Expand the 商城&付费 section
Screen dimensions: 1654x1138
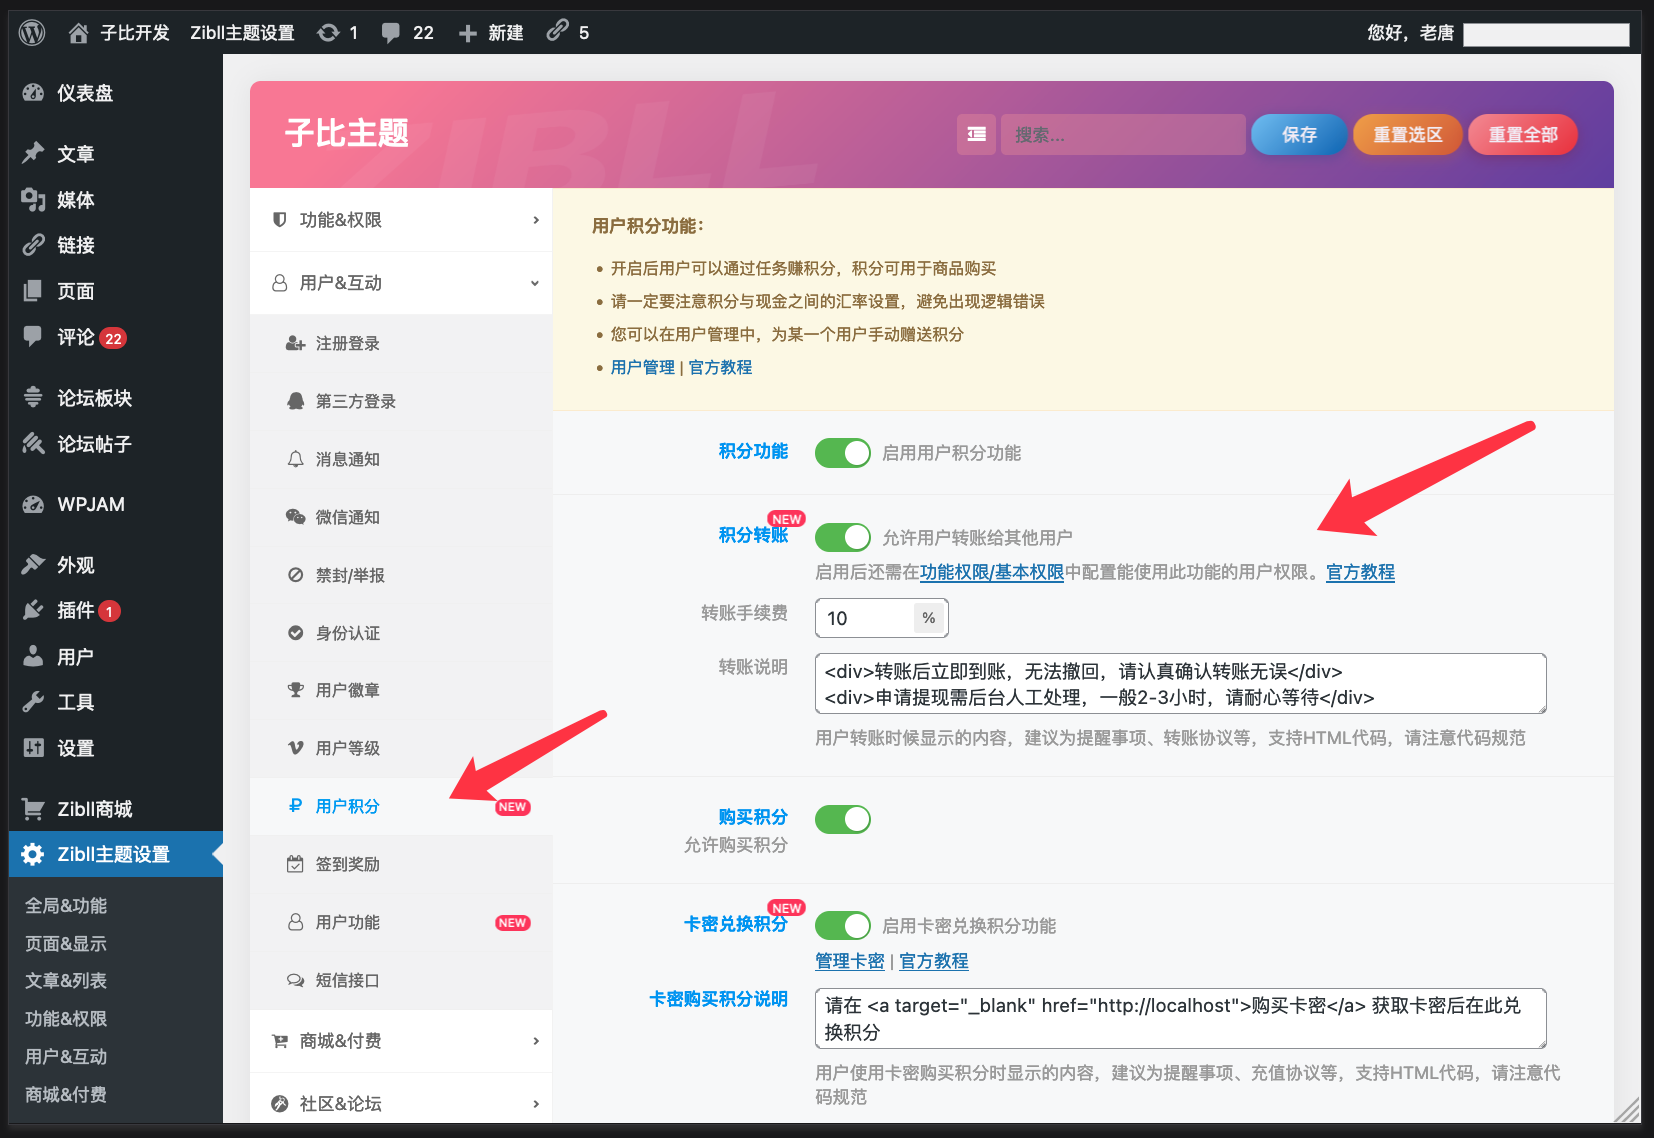tap(400, 1040)
